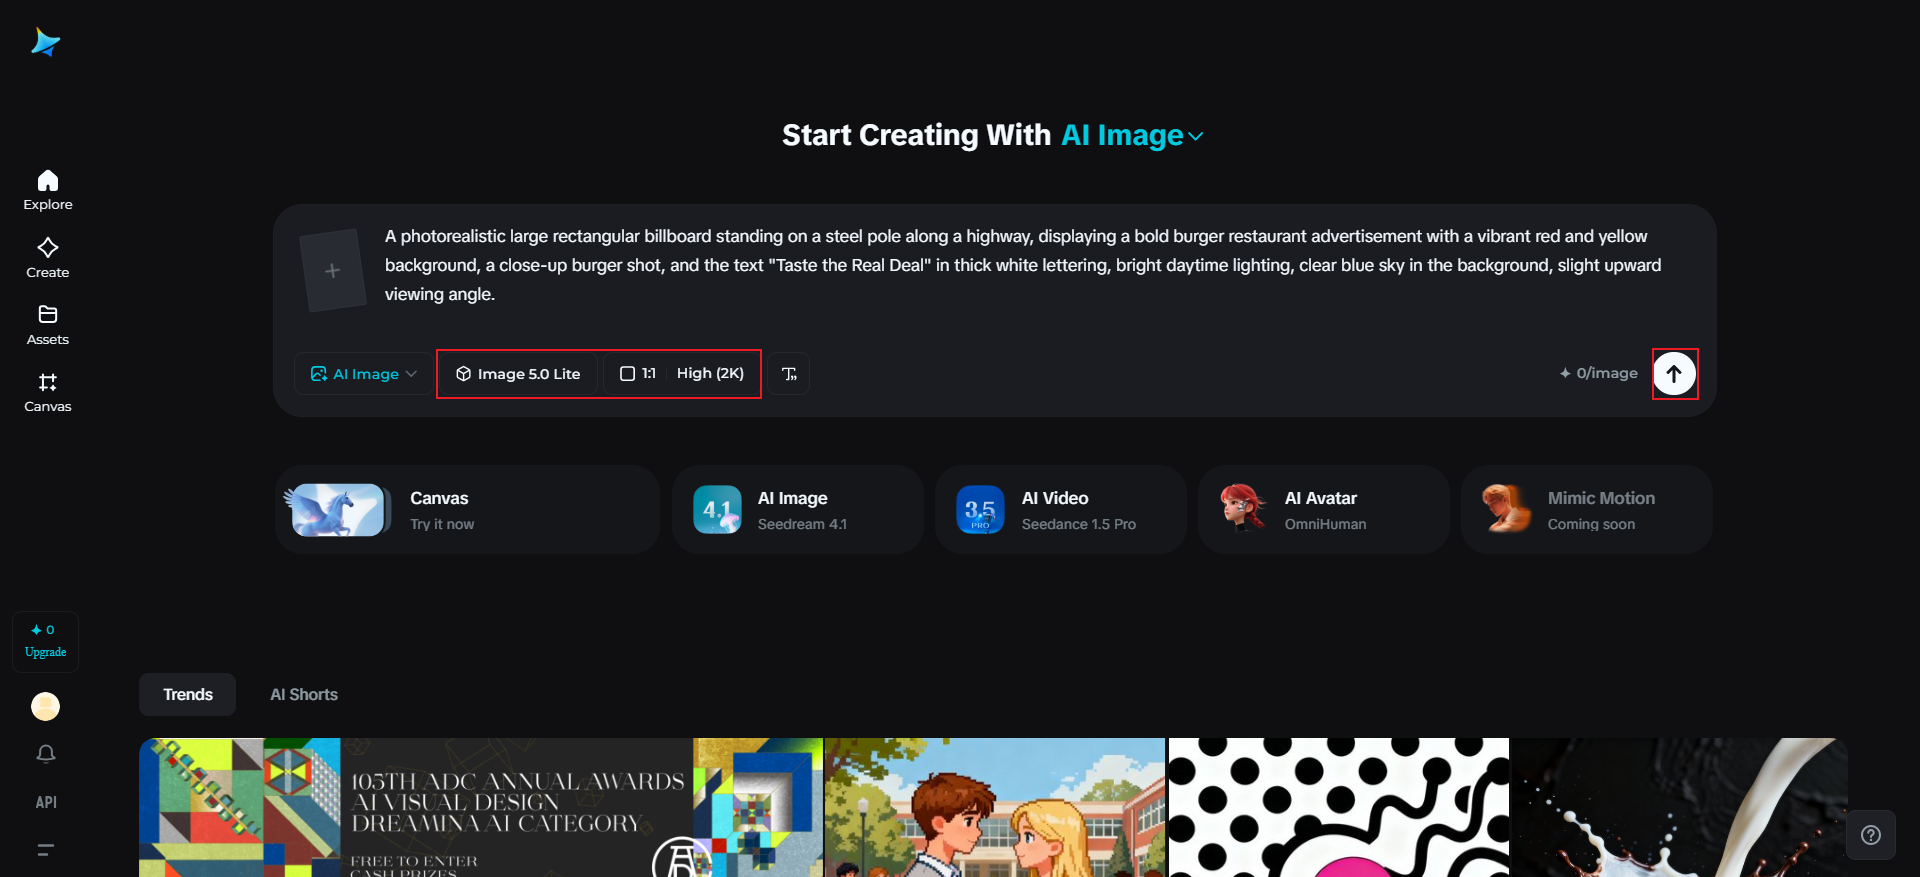Viewport: 1920px width, 877px height.
Task: Open the Canvas Try it now card
Action: tap(467, 510)
